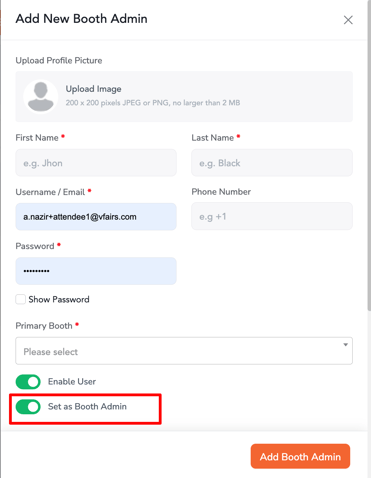Focus the First Name input field
This screenshot has height=478, width=371.
96,163
